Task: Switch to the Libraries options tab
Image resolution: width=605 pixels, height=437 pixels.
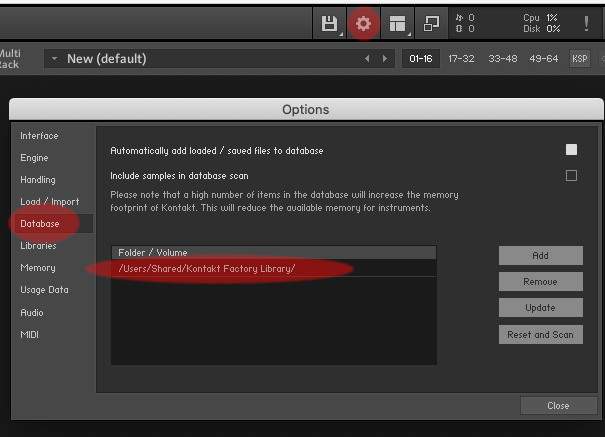Action: (x=38, y=246)
